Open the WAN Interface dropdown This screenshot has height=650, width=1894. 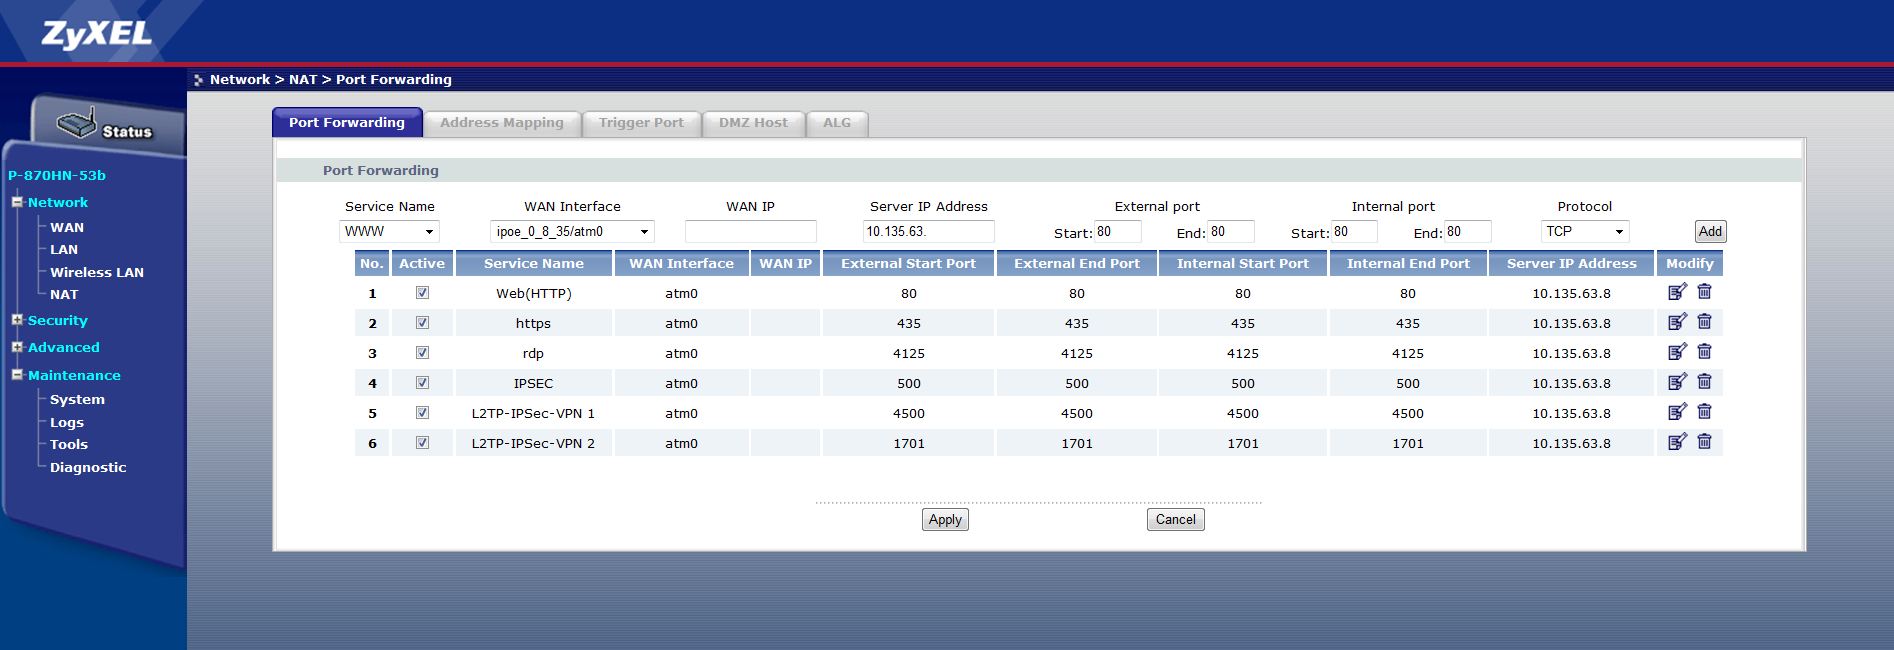click(572, 231)
